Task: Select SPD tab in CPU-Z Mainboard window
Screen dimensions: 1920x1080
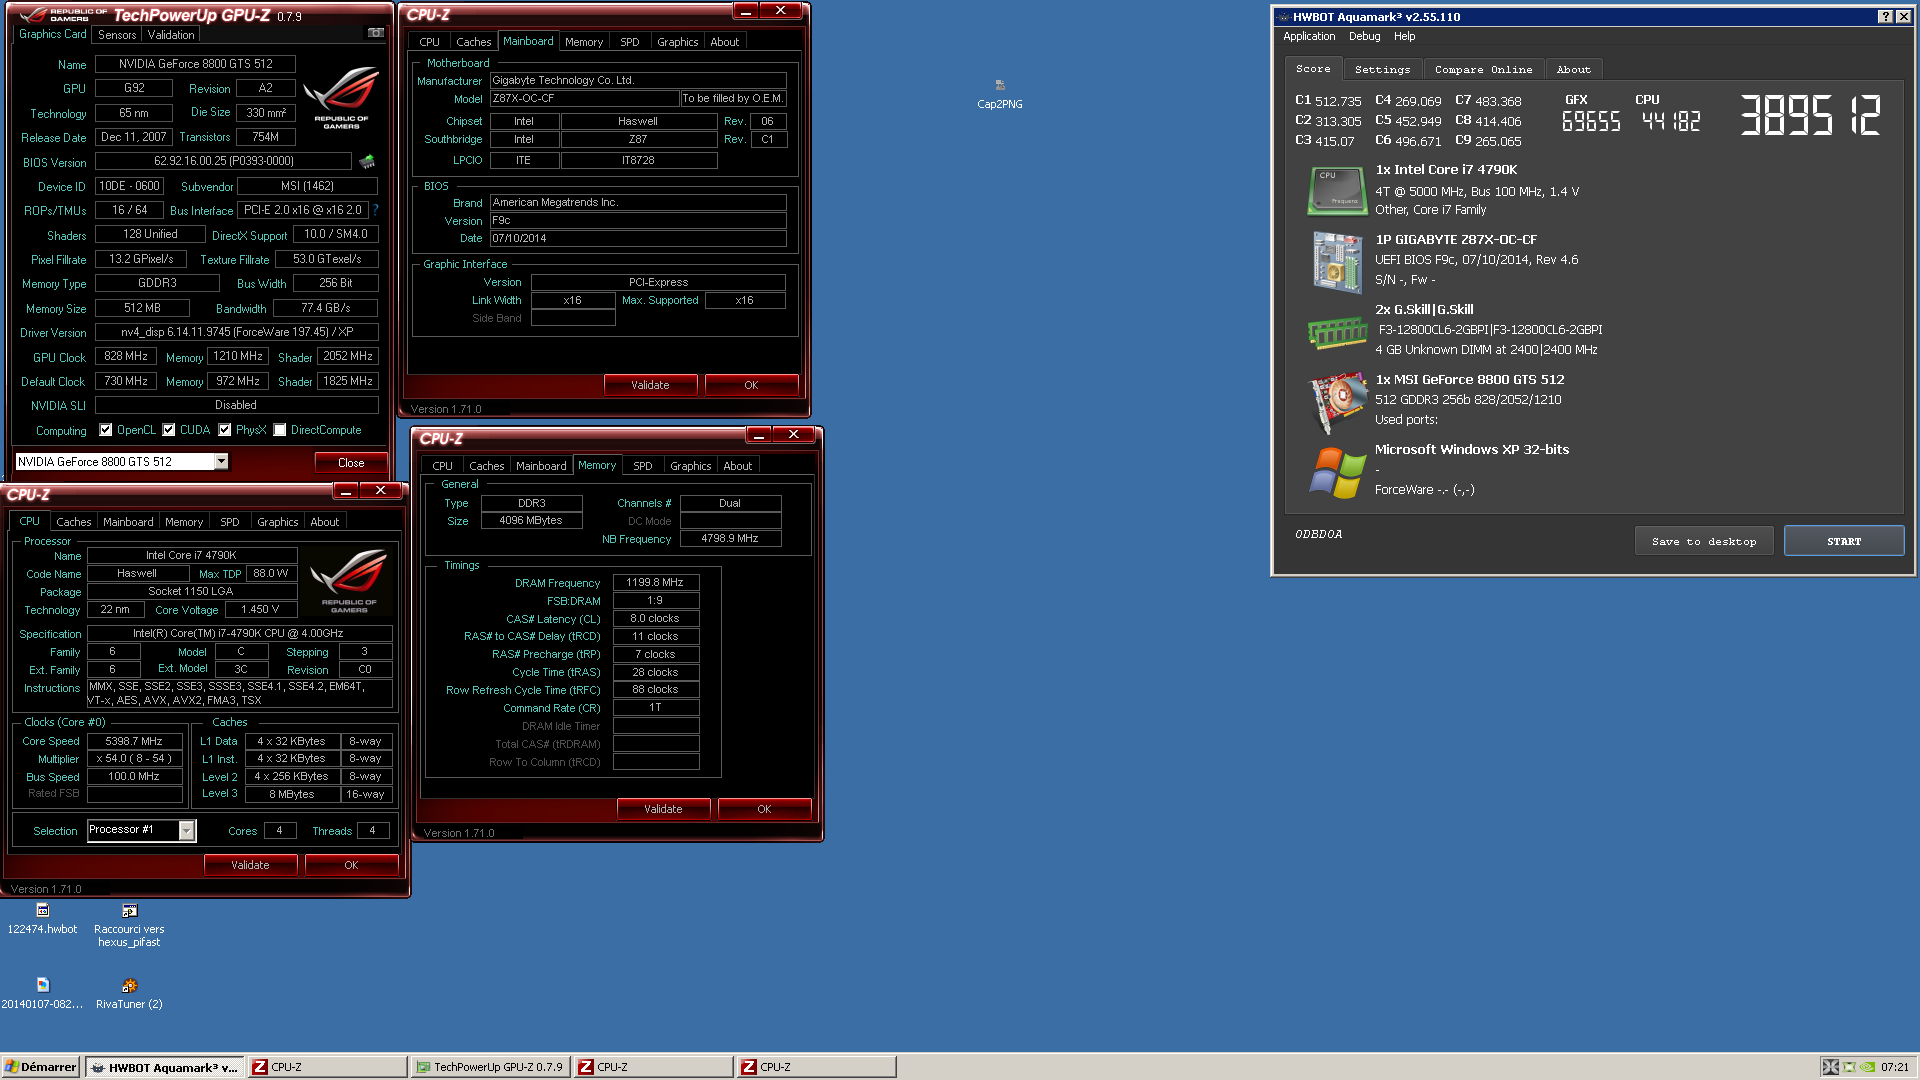Action: coord(629,42)
